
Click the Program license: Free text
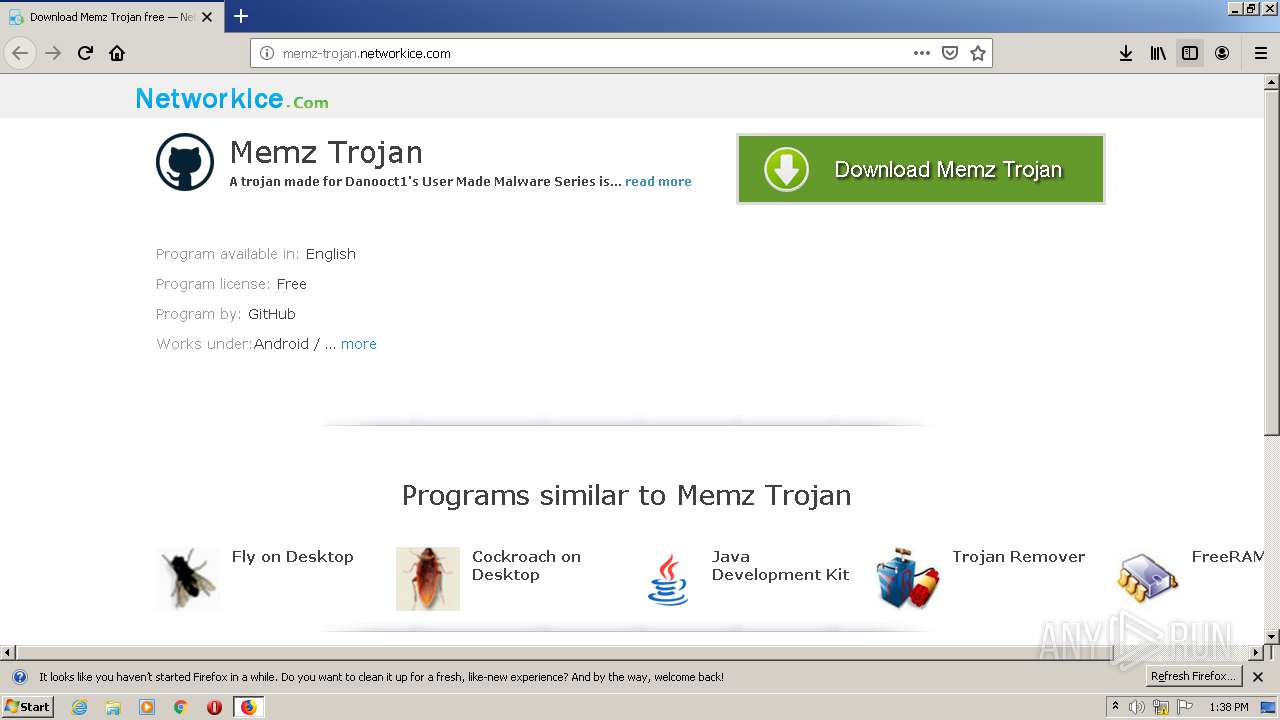click(x=231, y=284)
